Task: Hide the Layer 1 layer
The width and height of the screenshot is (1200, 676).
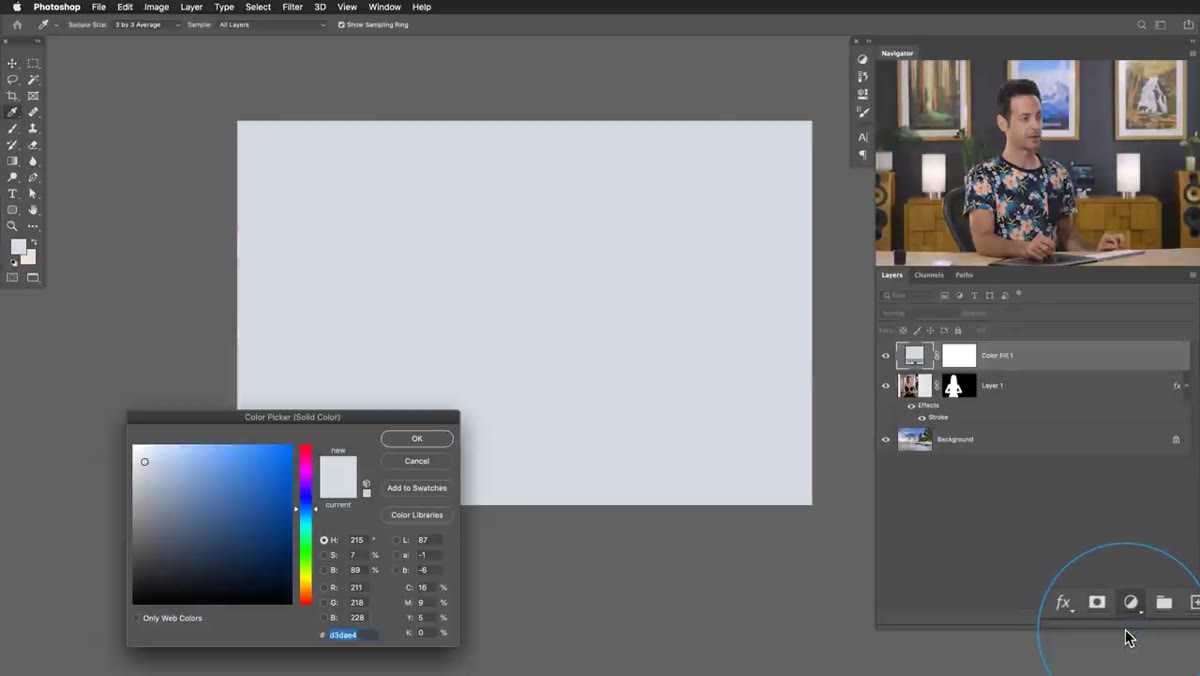Action: tap(885, 385)
